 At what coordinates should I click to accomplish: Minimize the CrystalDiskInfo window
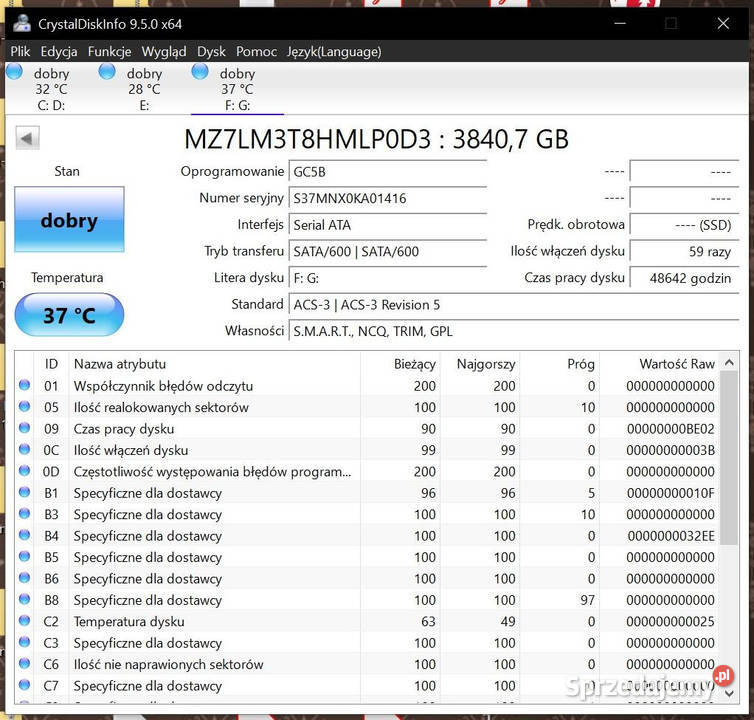(620, 23)
